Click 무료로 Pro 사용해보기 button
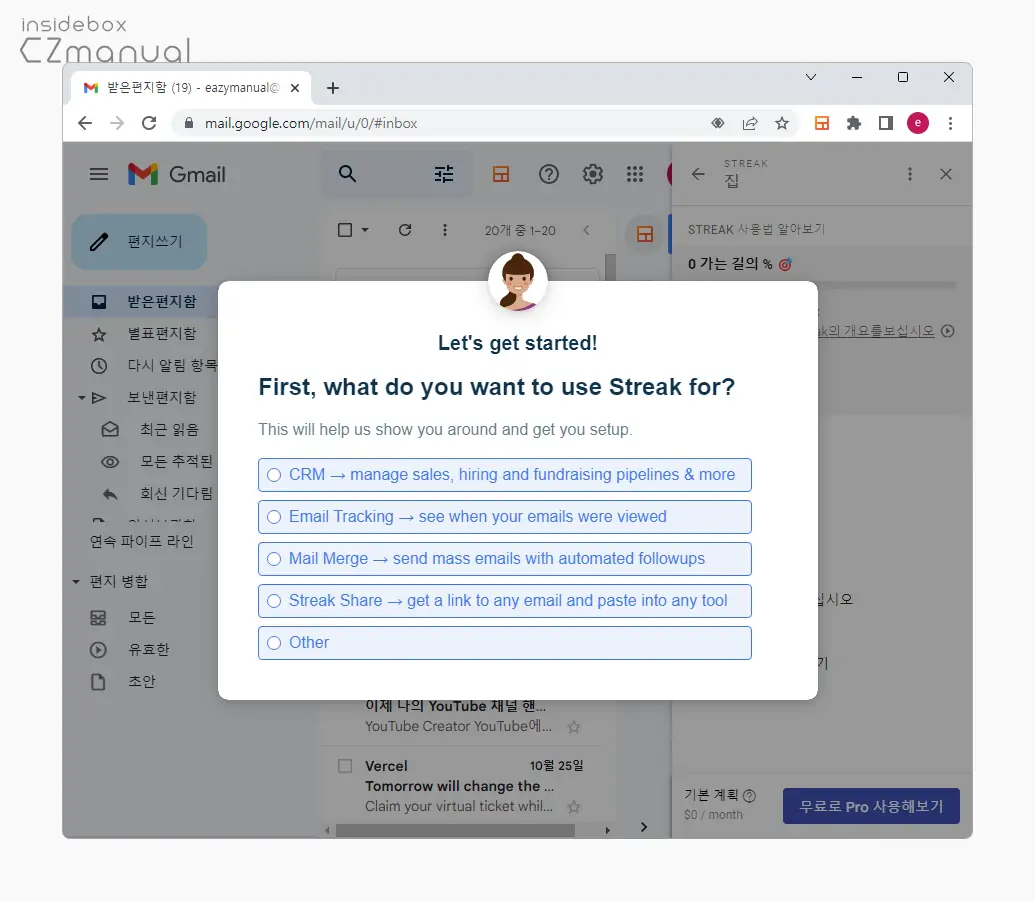Image resolution: width=1035 pixels, height=901 pixels. (871, 806)
